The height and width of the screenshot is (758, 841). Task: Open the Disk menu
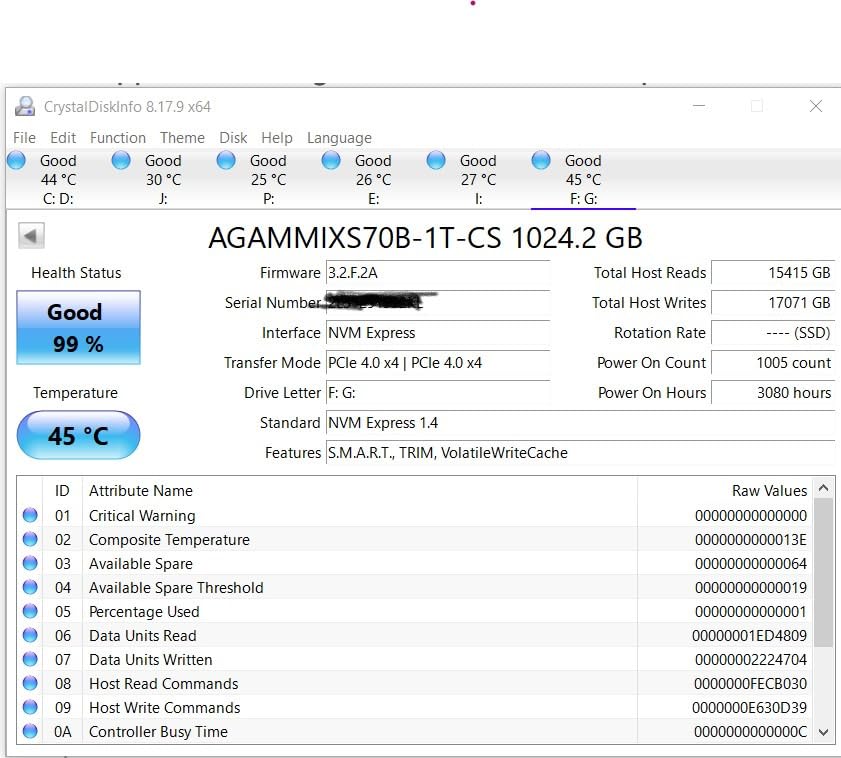[x=233, y=138]
